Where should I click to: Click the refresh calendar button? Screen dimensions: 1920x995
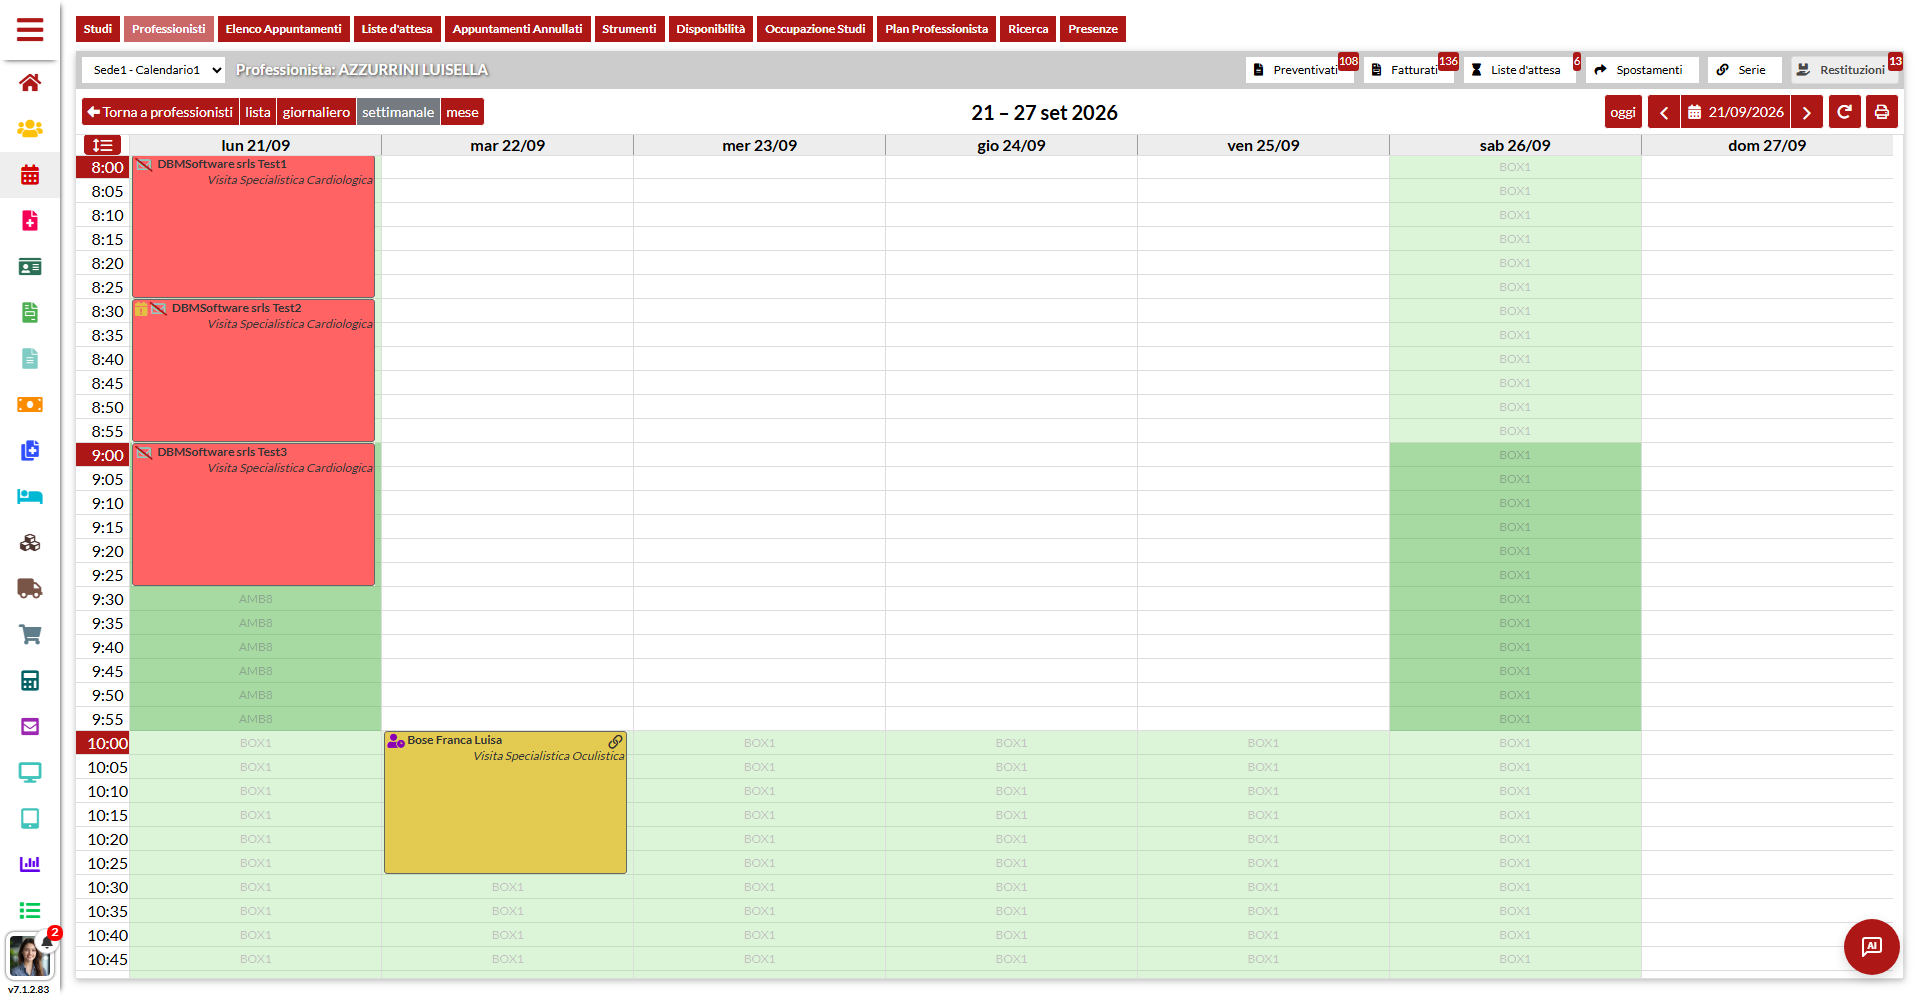click(1845, 112)
